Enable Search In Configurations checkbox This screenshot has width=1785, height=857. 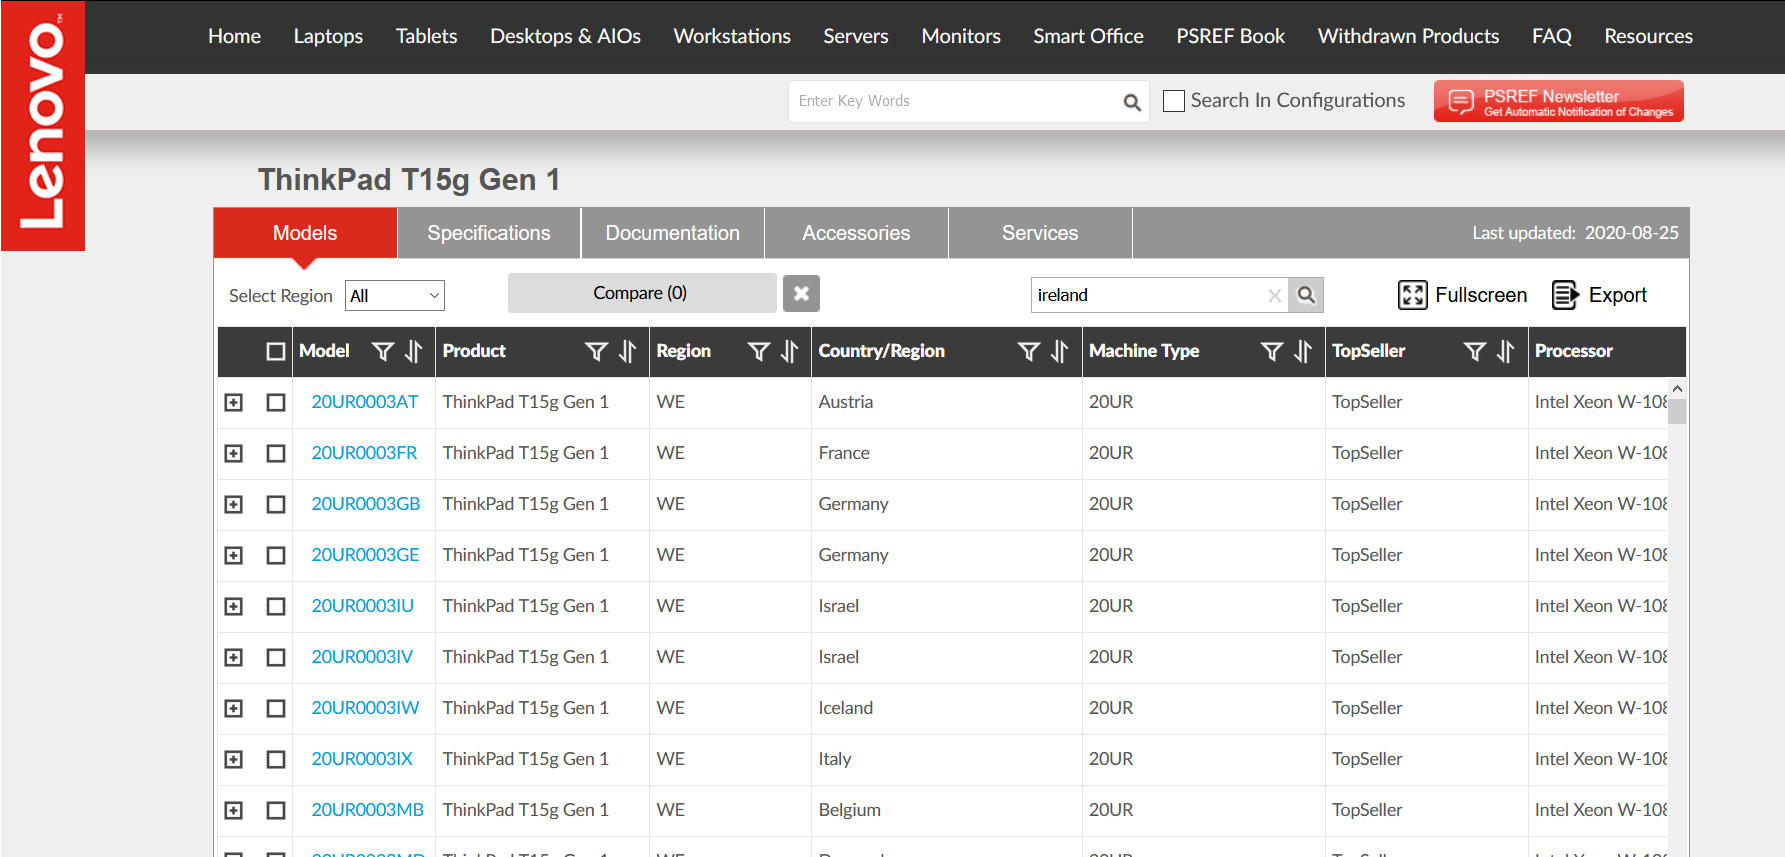tap(1174, 101)
